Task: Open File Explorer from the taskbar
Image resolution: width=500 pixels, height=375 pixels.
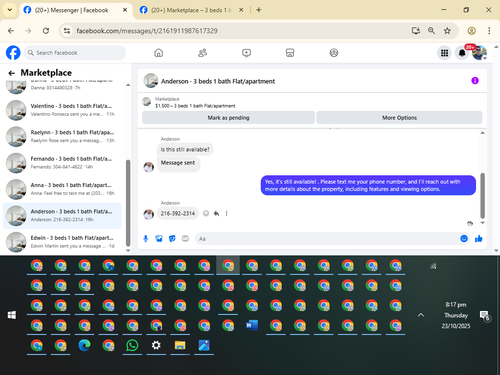Action: [180, 345]
